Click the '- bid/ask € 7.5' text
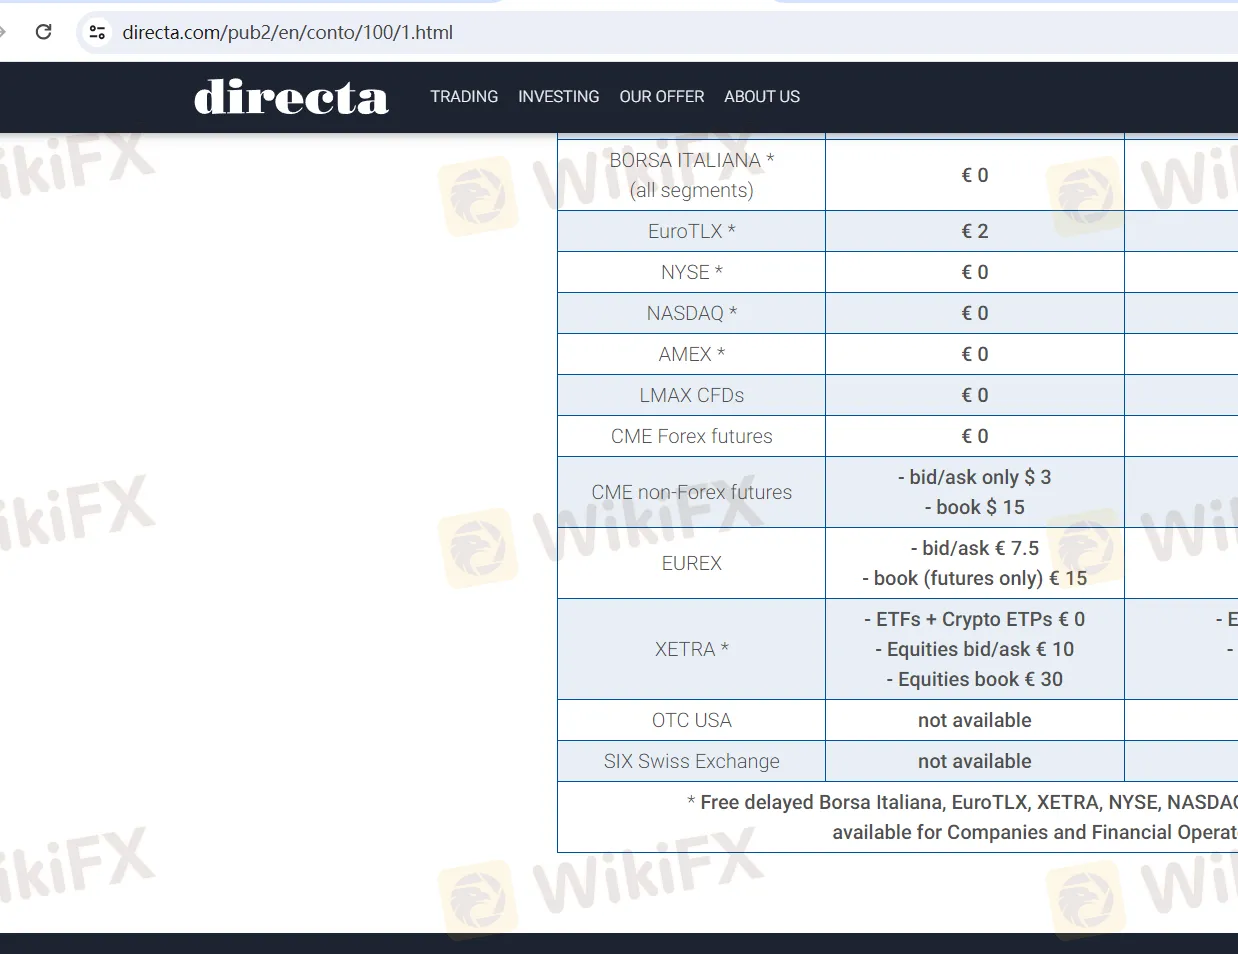 point(975,548)
